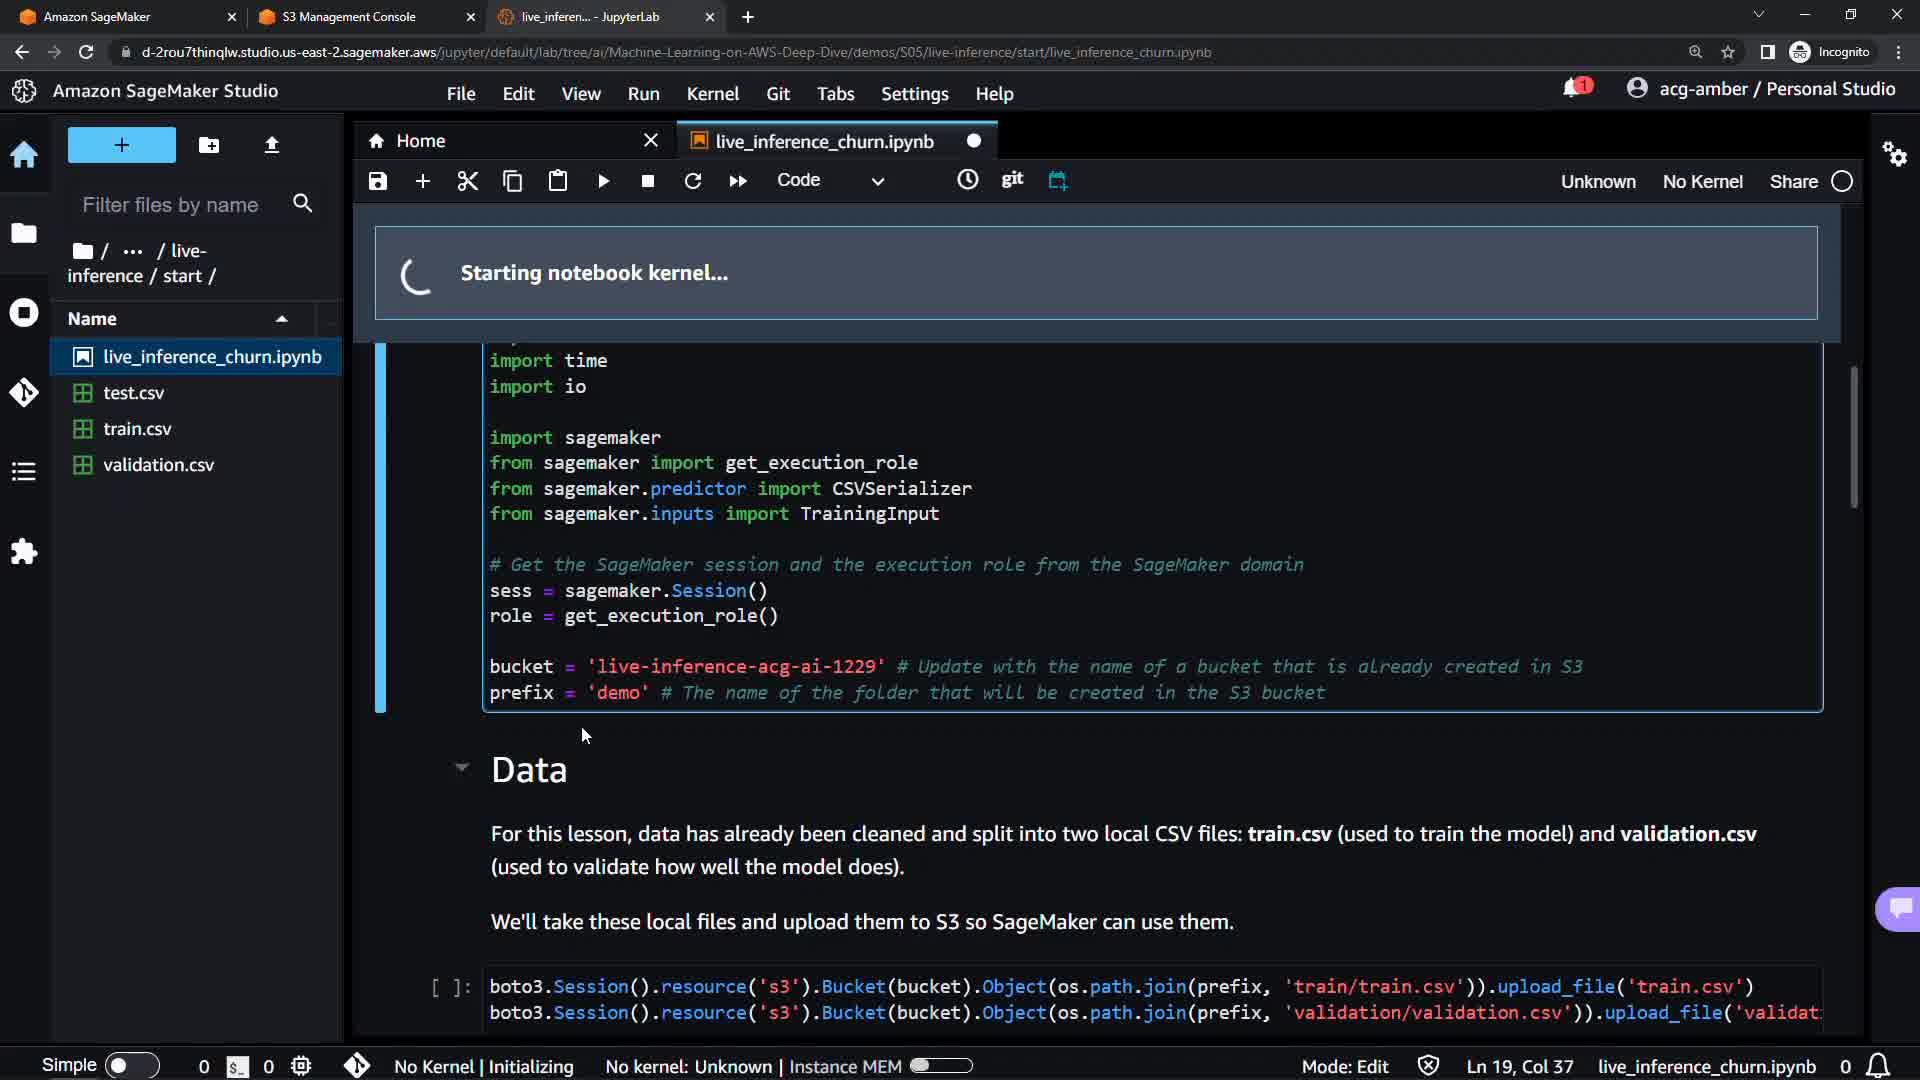Save the notebook with the disk icon
The height and width of the screenshot is (1080, 1920).
point(377,181)
